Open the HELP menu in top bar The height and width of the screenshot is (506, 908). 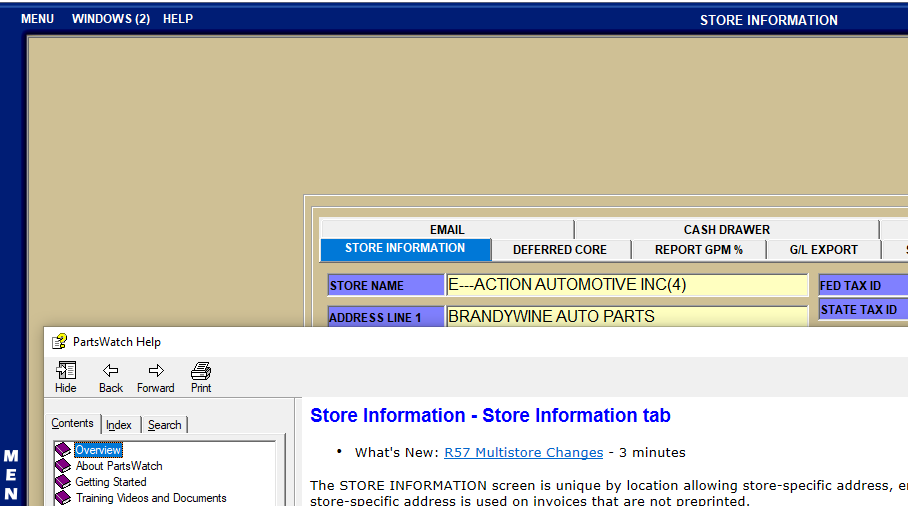click(178, 19)
